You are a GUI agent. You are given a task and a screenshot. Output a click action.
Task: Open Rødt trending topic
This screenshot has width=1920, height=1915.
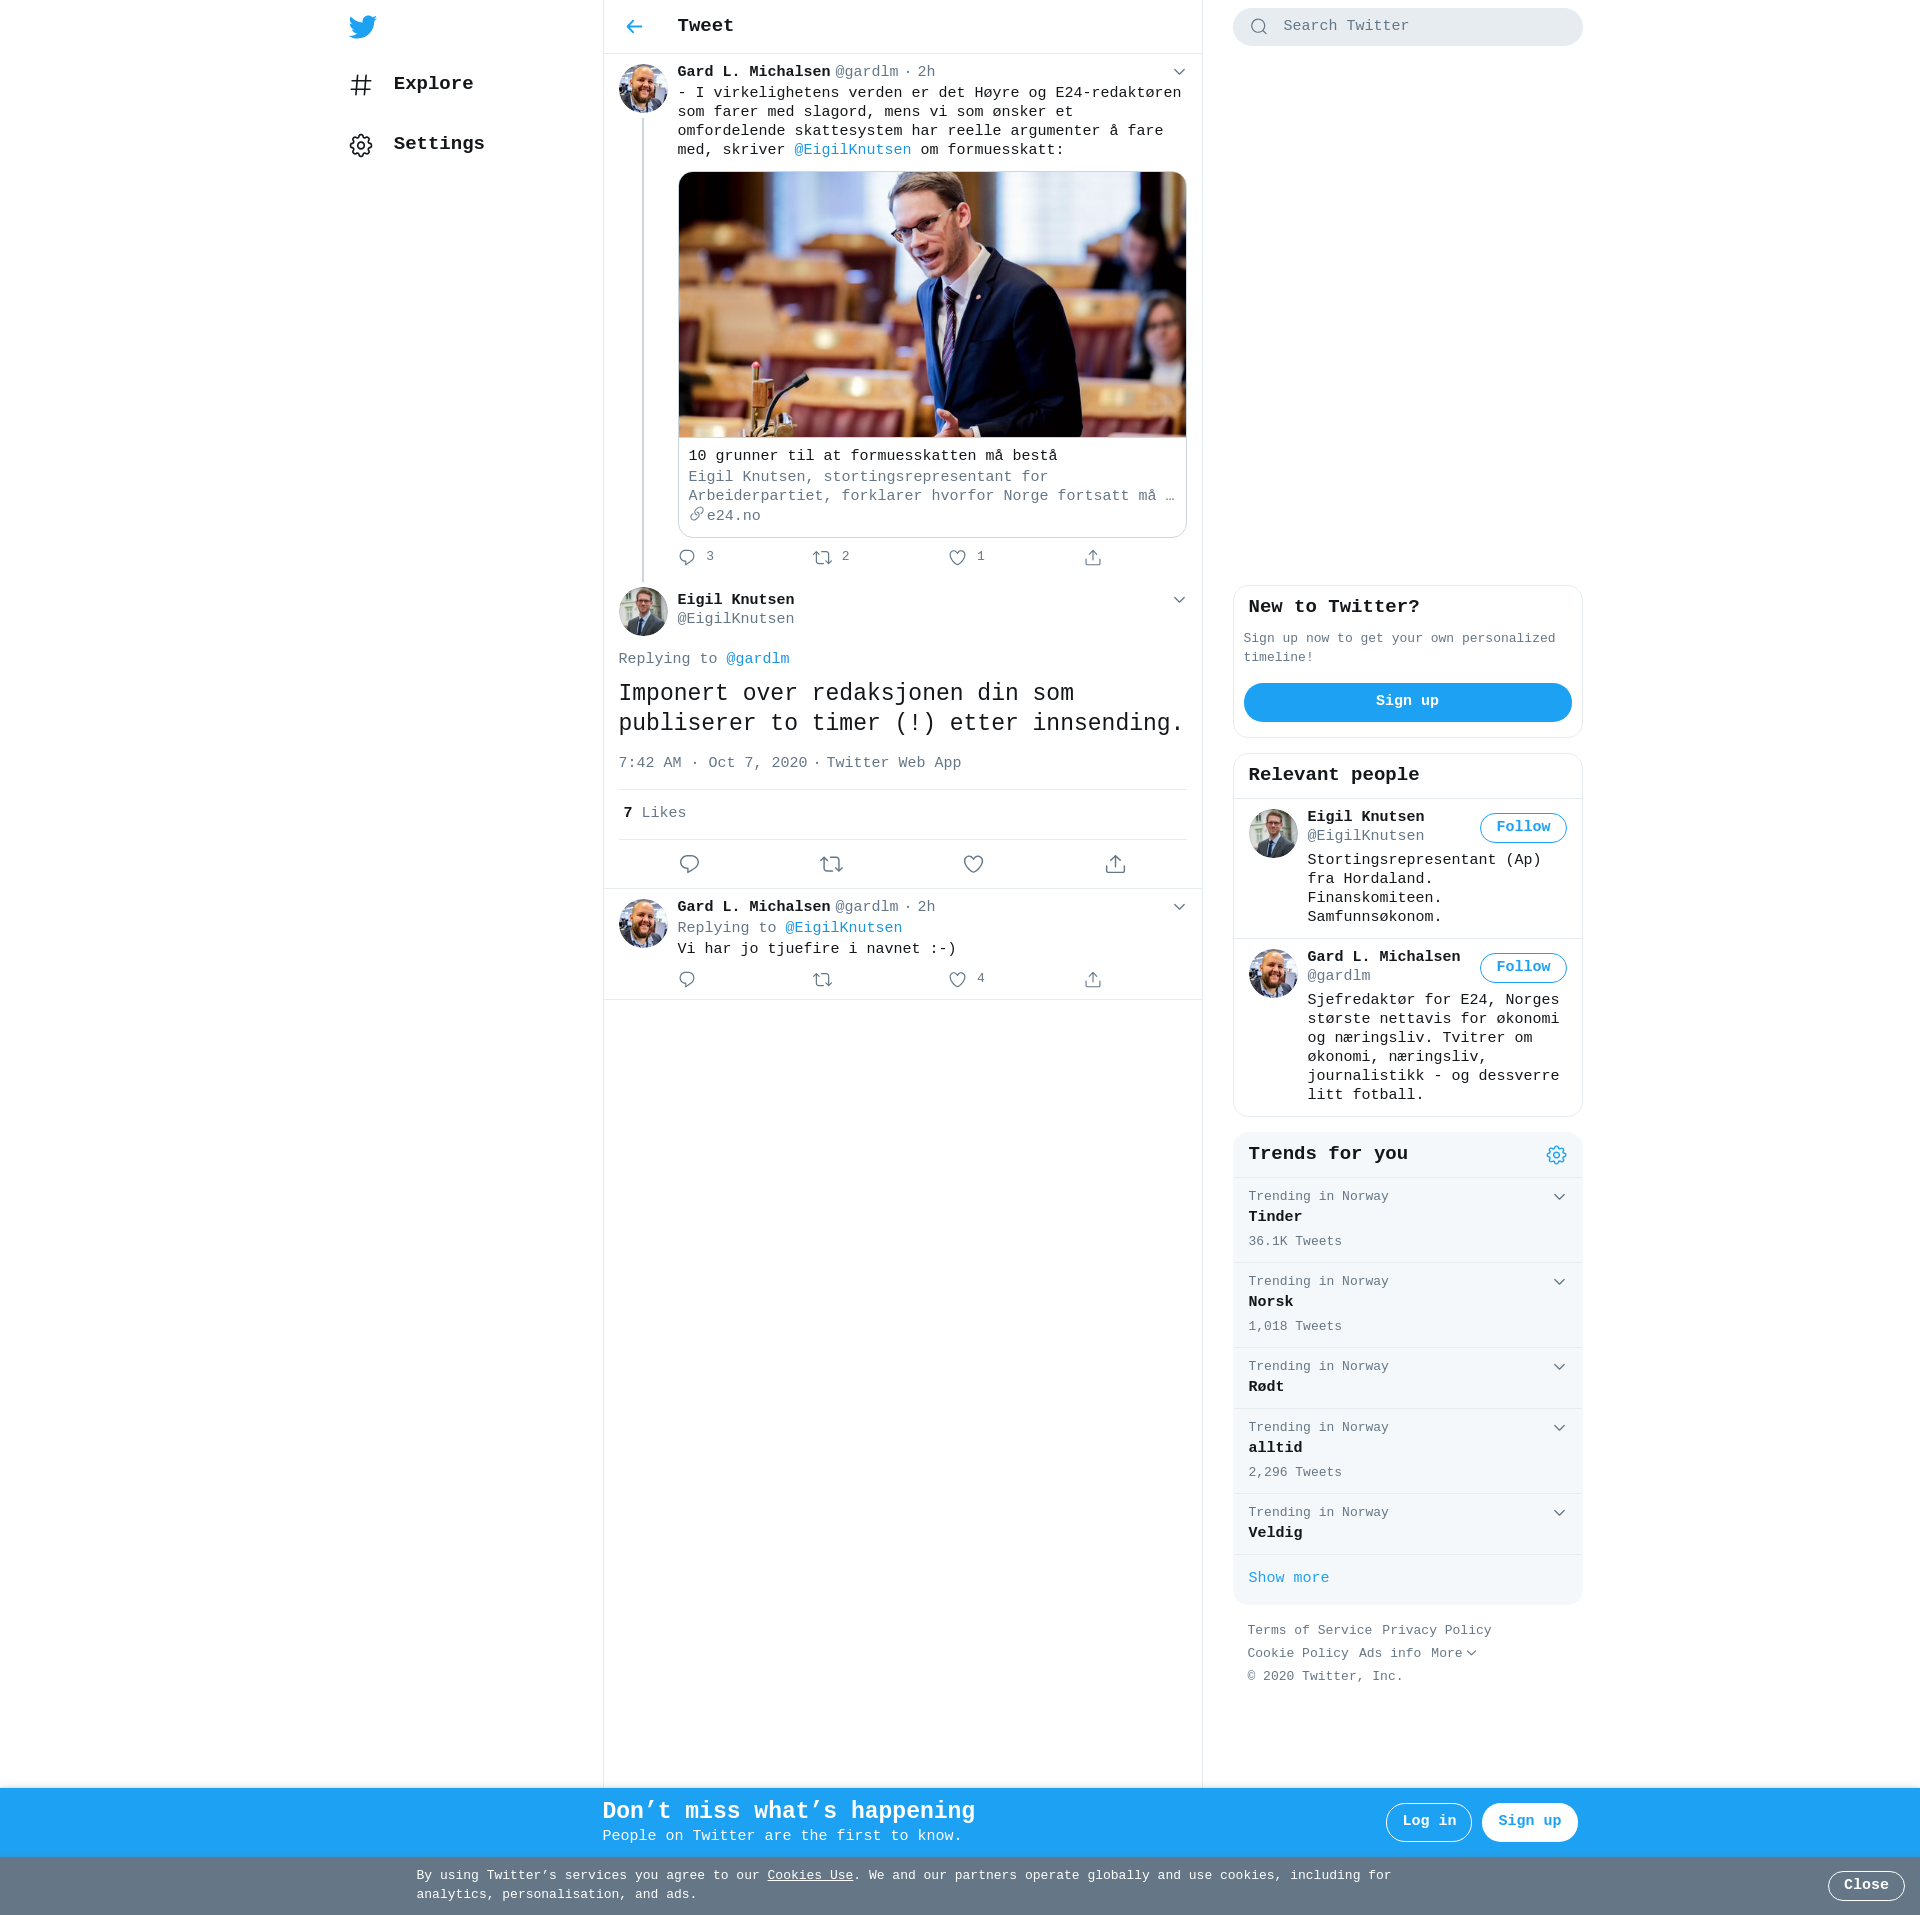(x=1407, y=1378)
